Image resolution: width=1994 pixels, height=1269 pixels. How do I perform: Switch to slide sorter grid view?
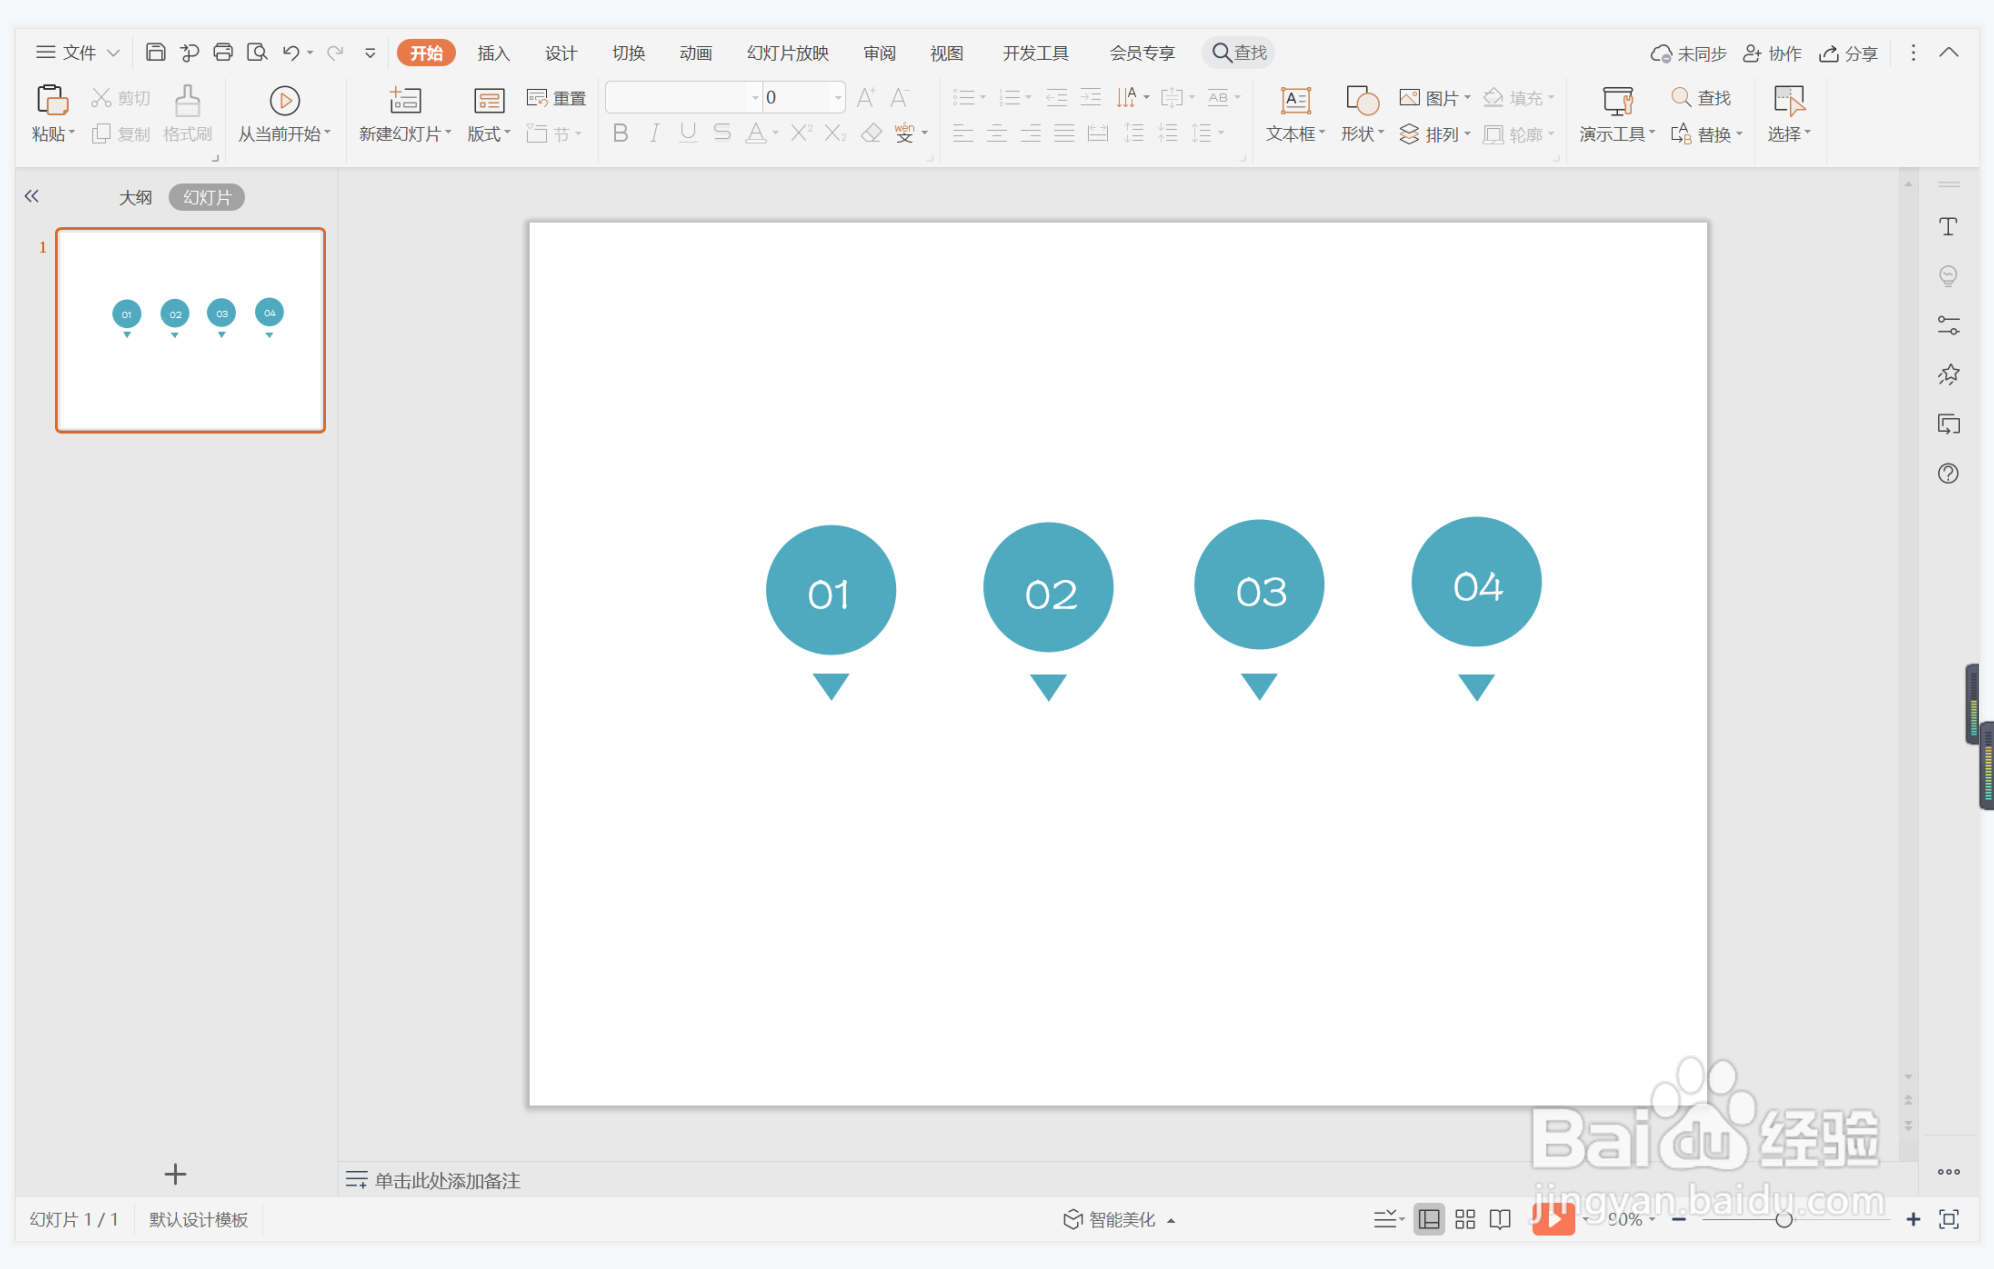1465,1219
